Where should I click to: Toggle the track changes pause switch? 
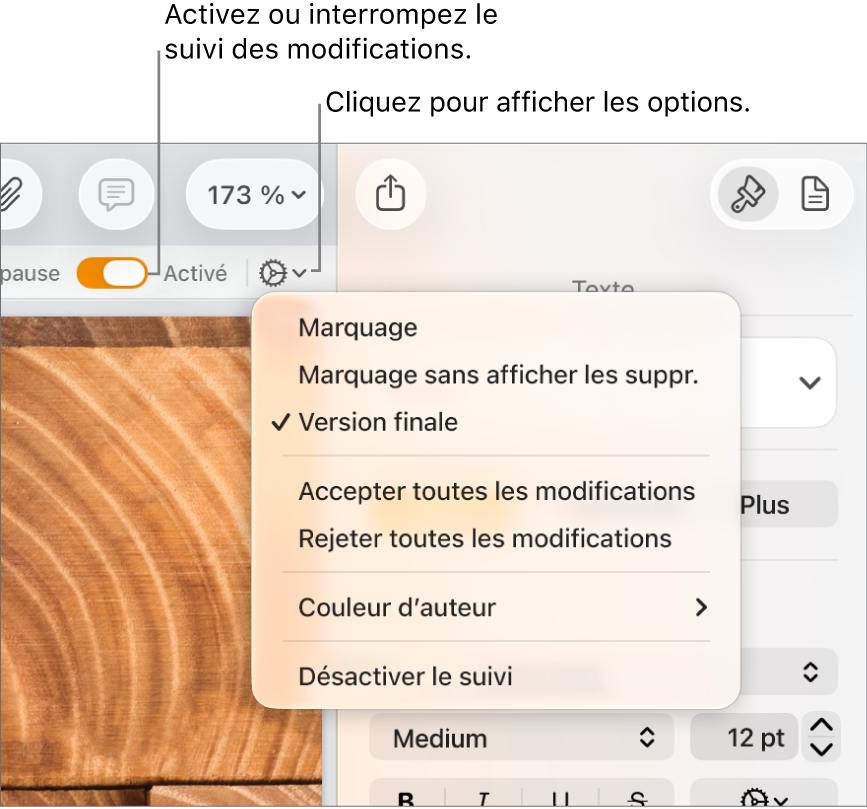[111, 272]
